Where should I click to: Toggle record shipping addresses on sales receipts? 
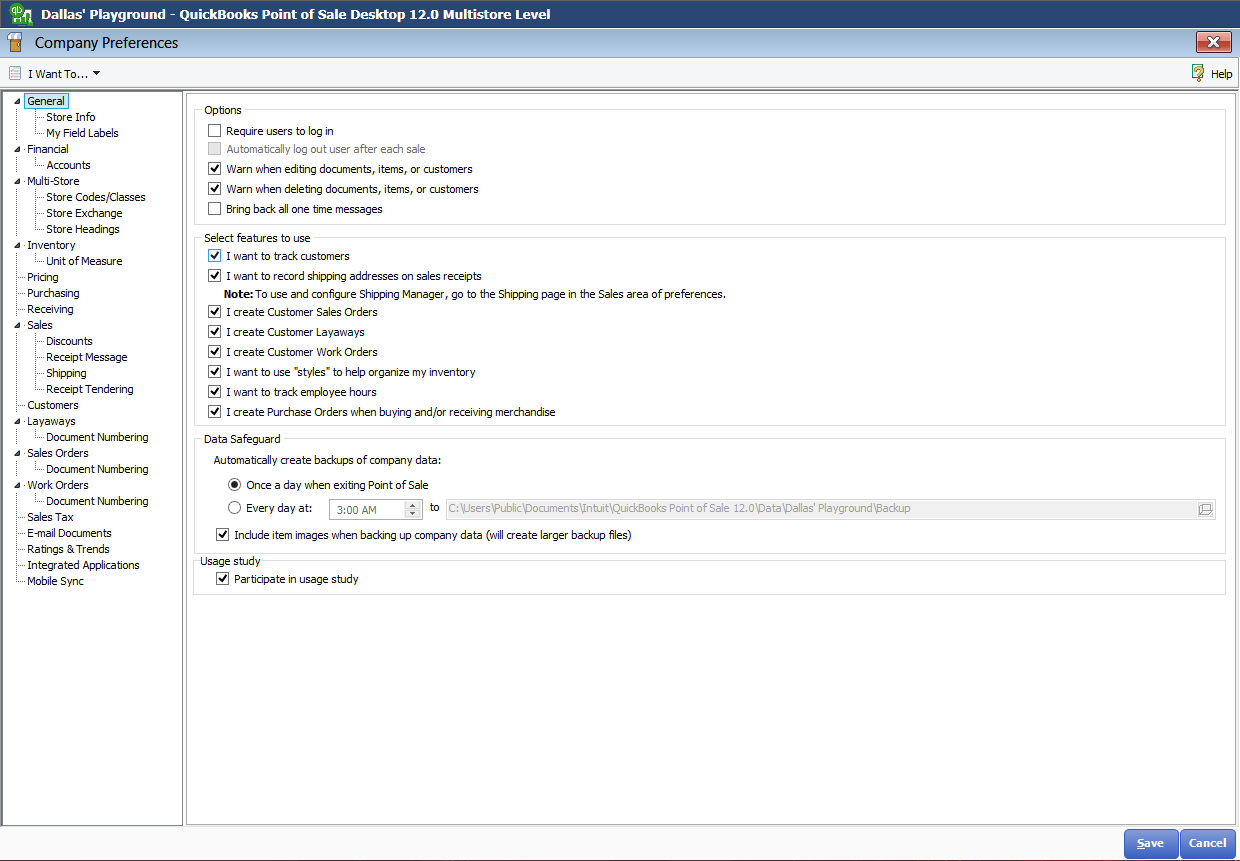point(214,276)
